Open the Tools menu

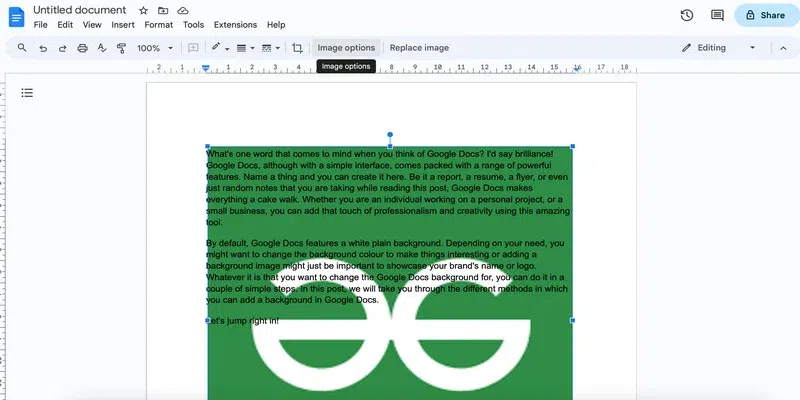[x=193, y=24]
